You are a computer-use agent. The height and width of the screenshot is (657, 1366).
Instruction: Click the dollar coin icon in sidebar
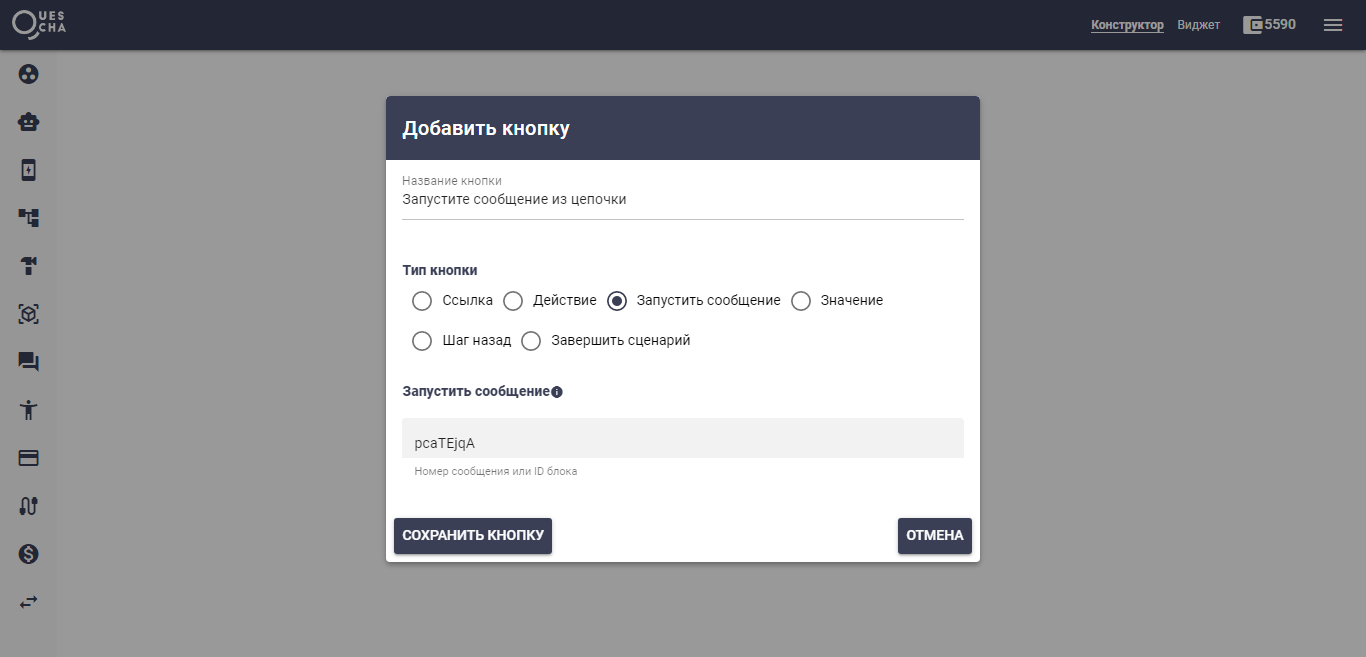(29, 554)
